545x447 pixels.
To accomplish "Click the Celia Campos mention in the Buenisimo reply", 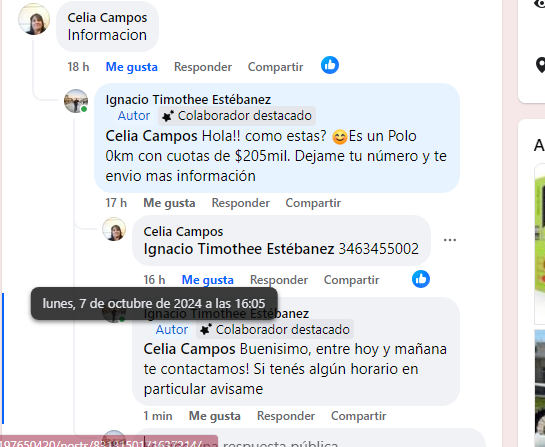I will click(189, 349).
